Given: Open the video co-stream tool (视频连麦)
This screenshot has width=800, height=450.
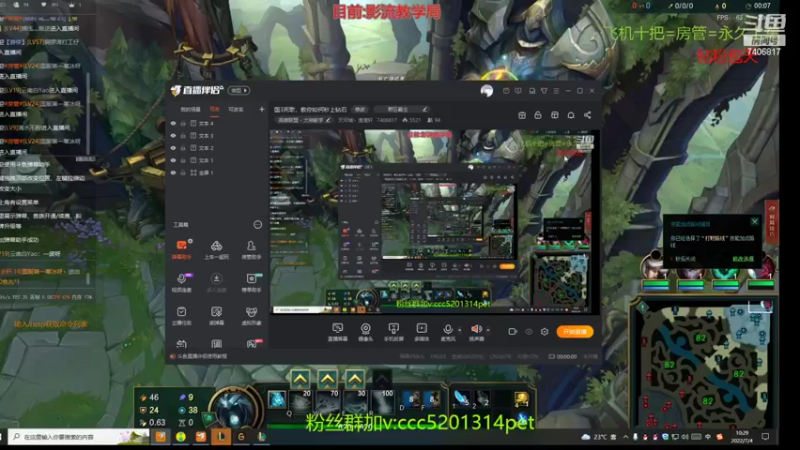Looking at the screenshot, I should [x=181, y=283].
